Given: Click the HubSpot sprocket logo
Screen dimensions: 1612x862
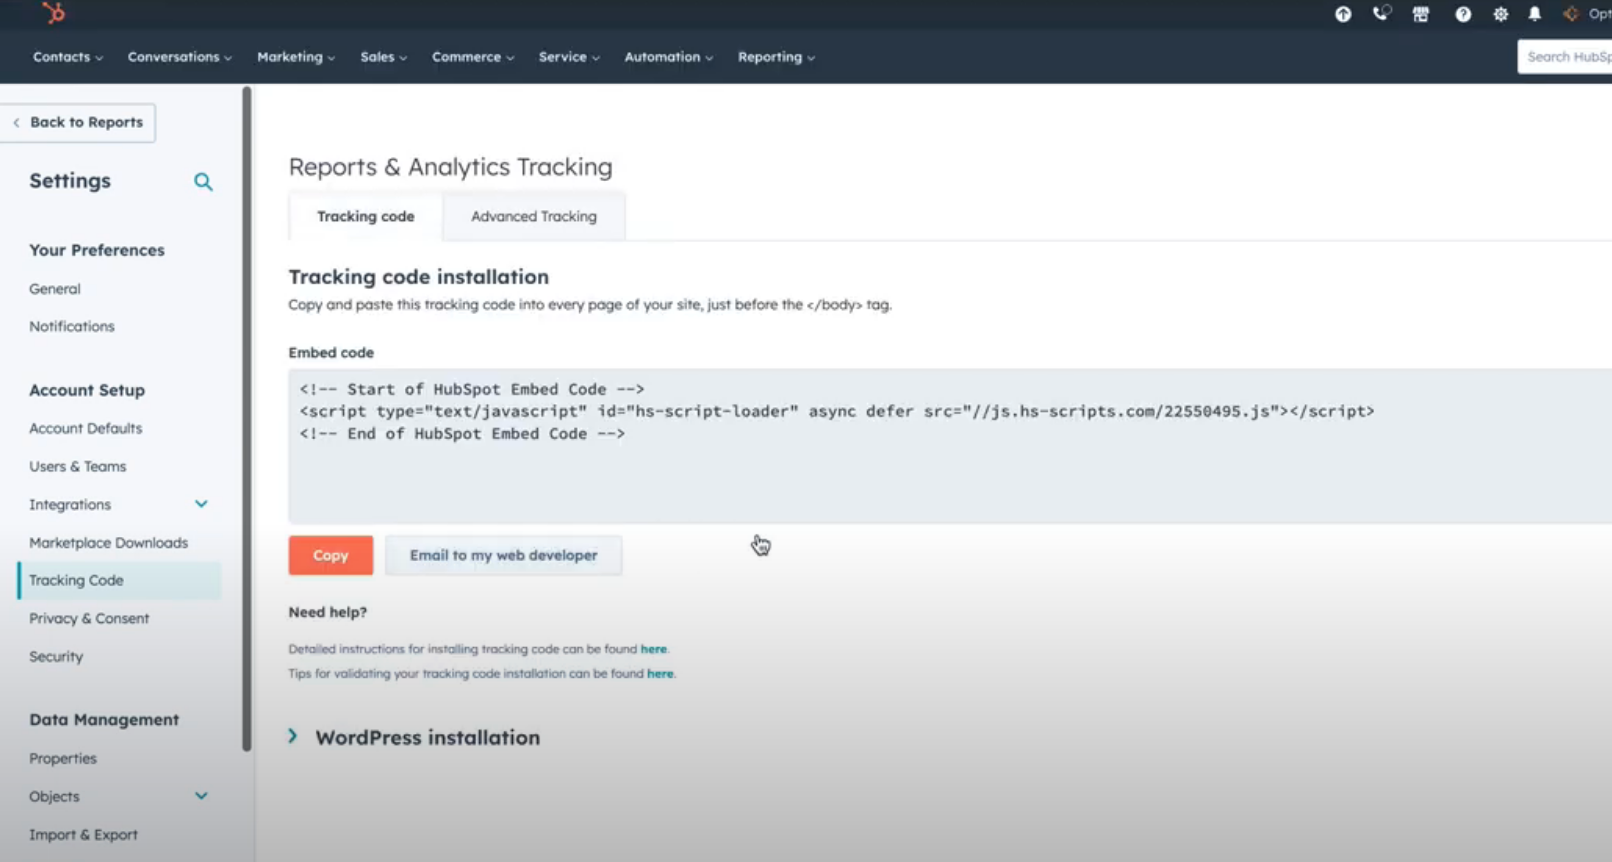Looking at the screenshot, I should 54,13.
